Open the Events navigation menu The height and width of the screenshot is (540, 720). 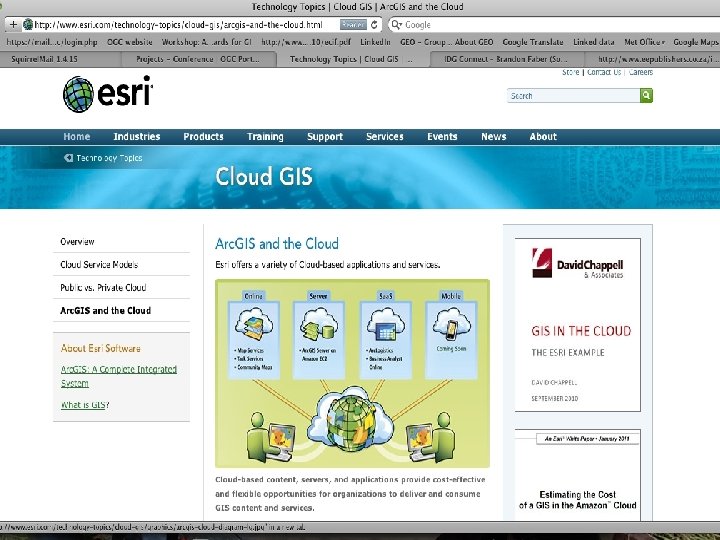[x=442, y=136]
